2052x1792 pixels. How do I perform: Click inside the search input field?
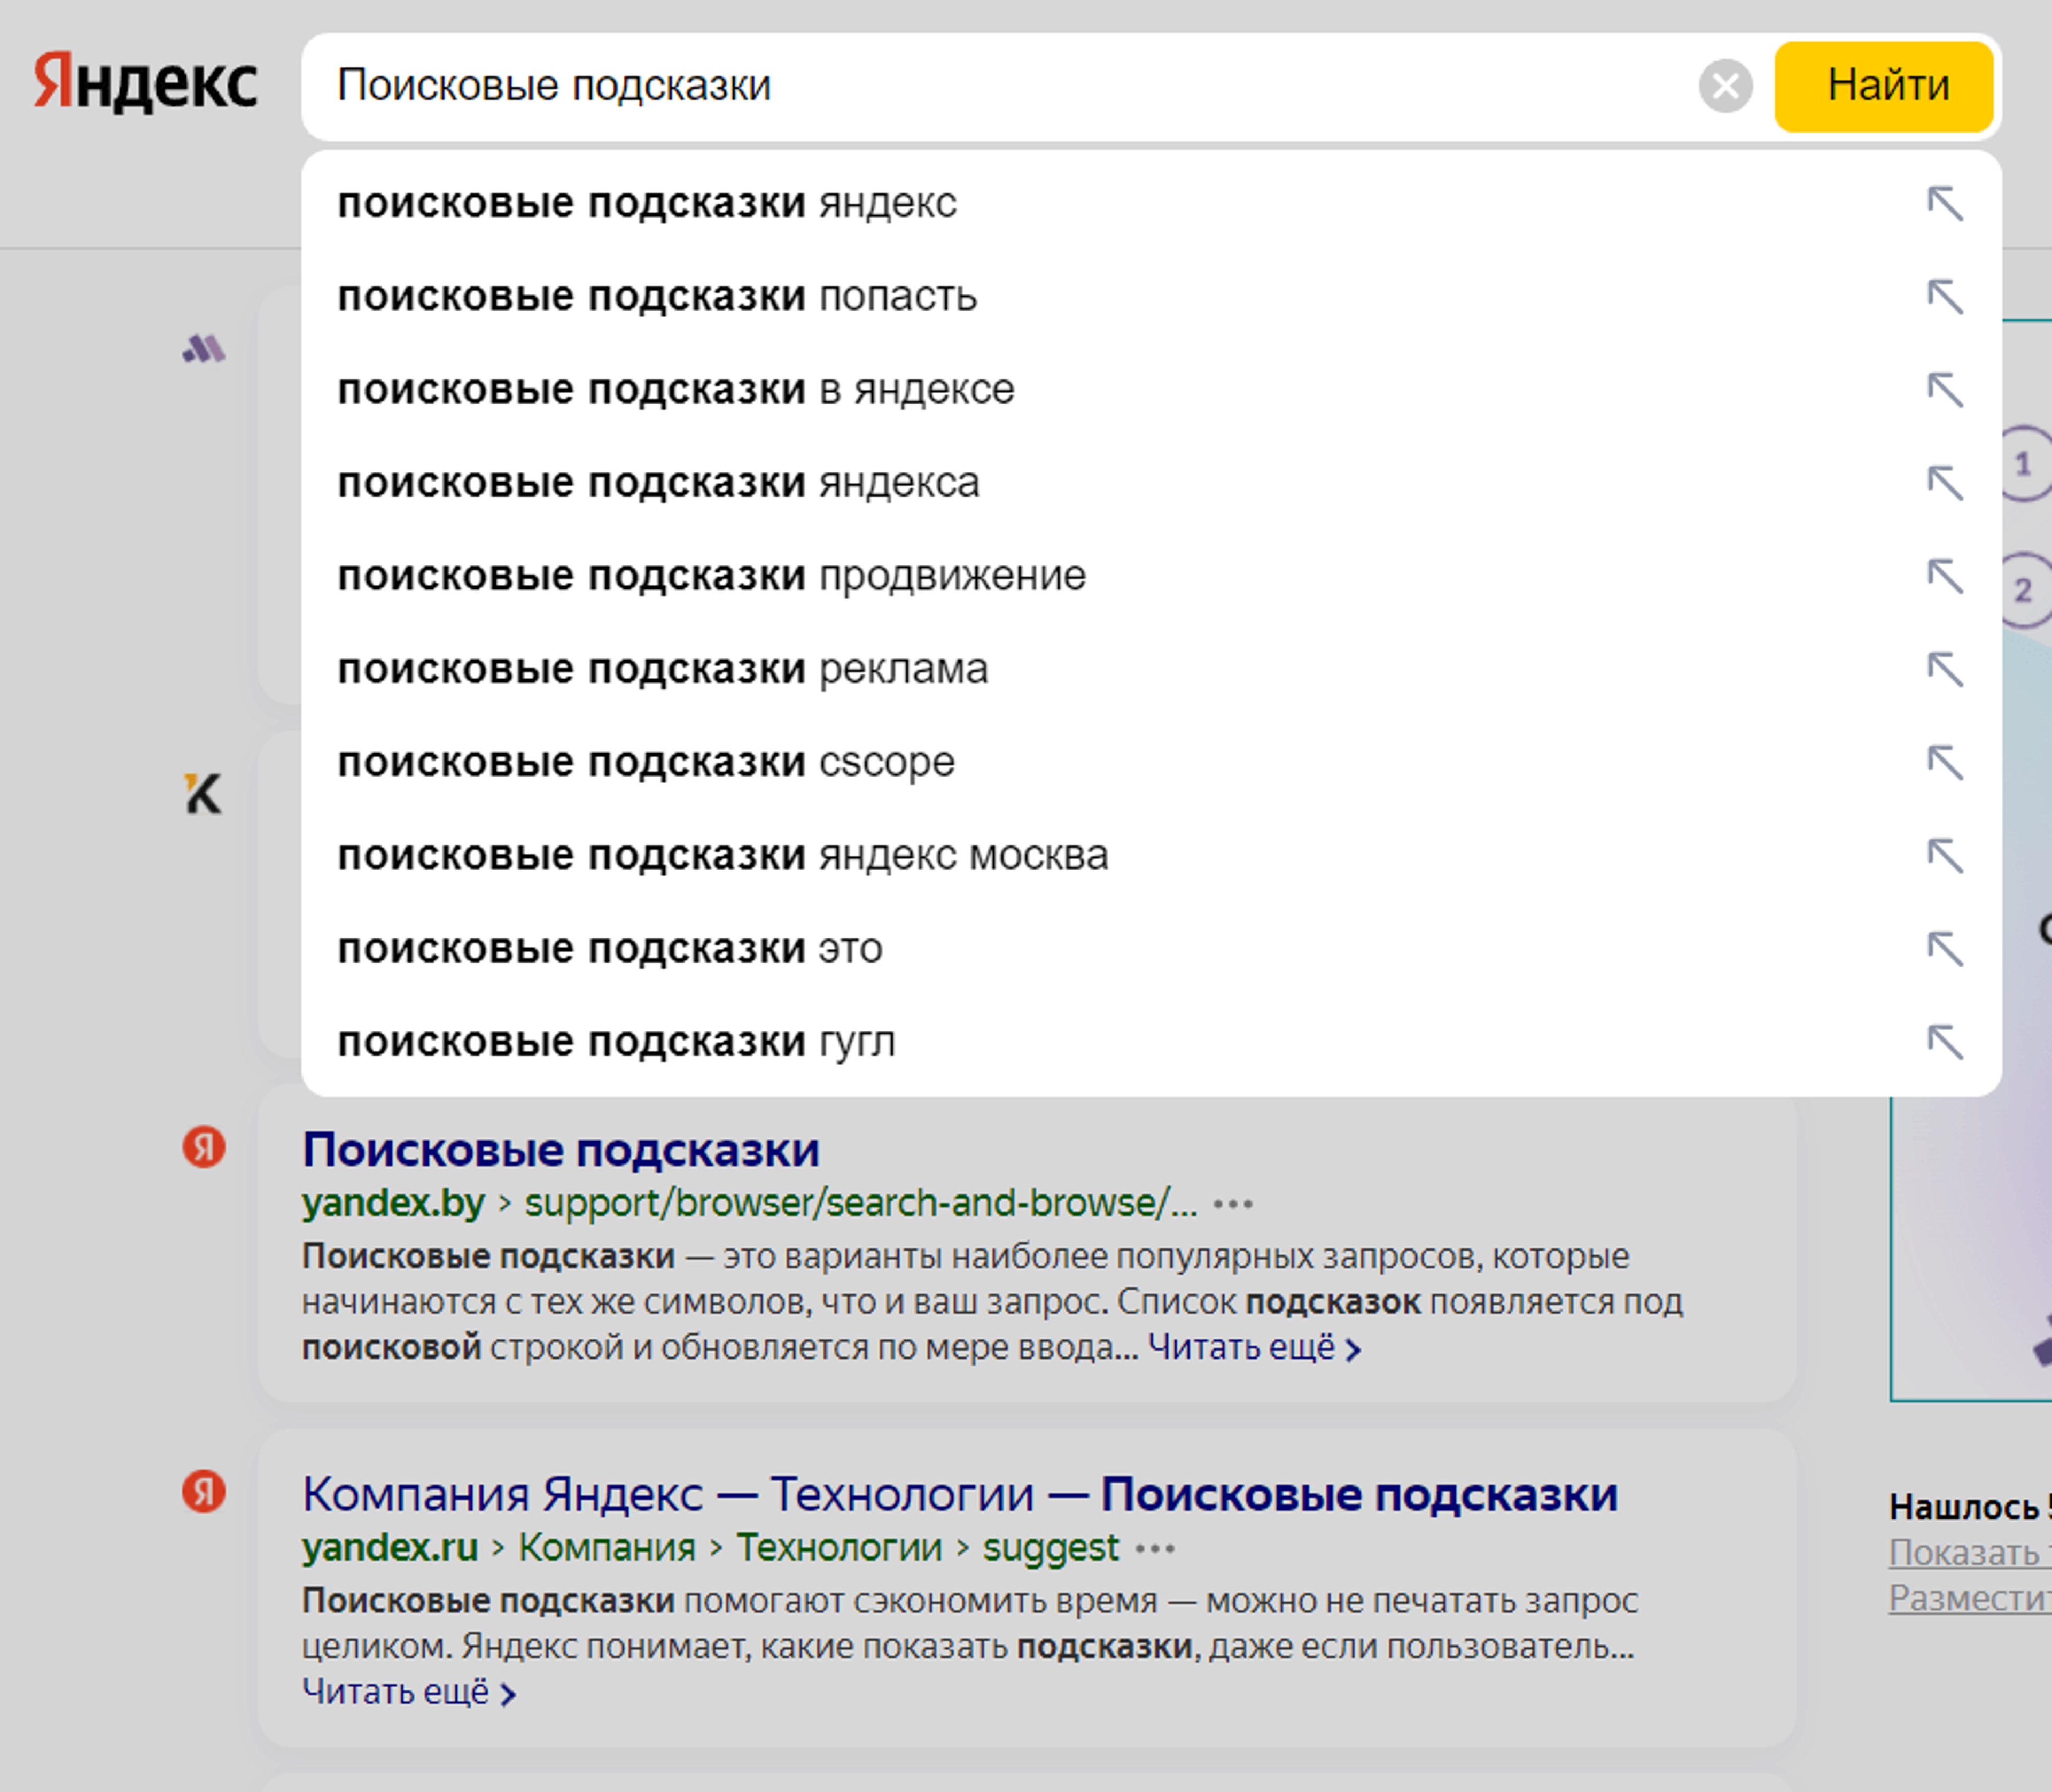coord(1000,86)
